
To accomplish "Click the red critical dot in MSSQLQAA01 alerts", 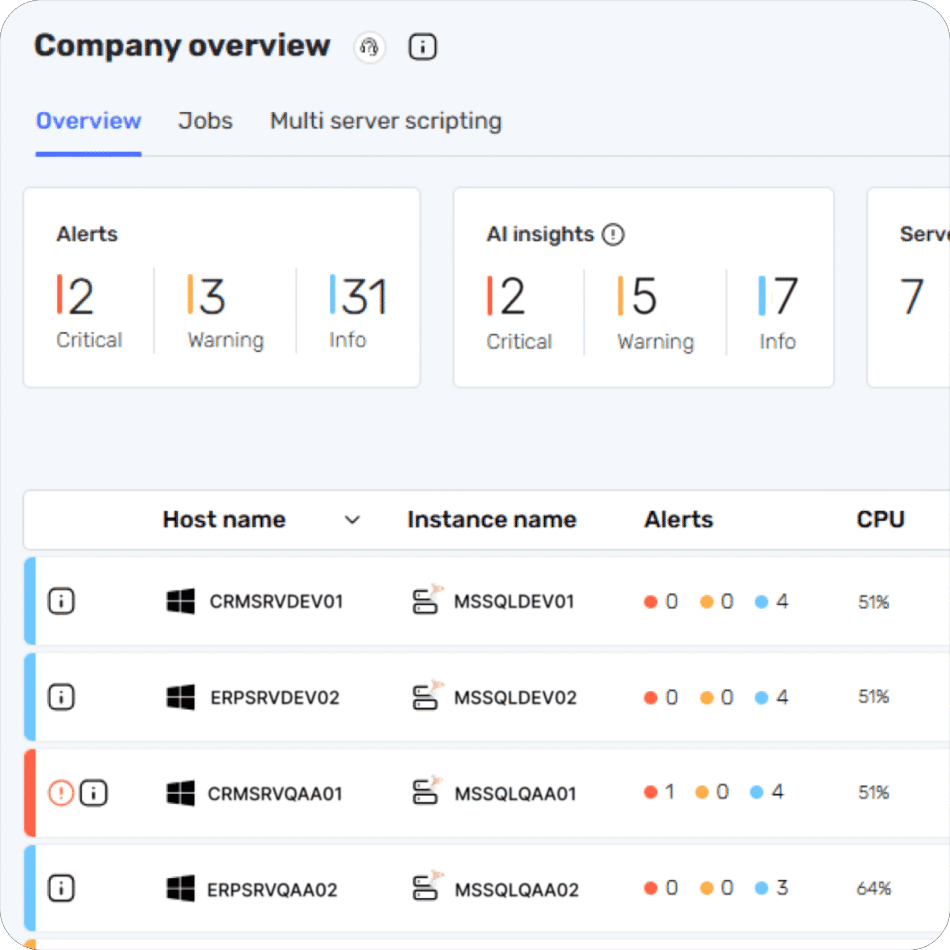I will pyautogui.click(x=651, y=792).
